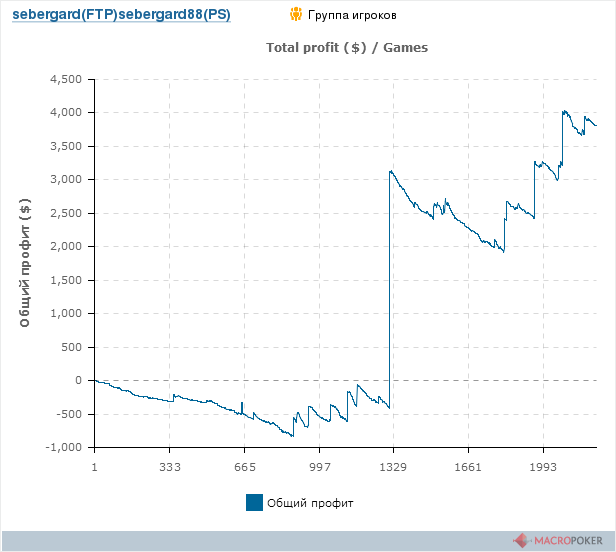Click the y-axis value 4,000
This screenshot has width=616, height=552.
(x=66, y=112)
